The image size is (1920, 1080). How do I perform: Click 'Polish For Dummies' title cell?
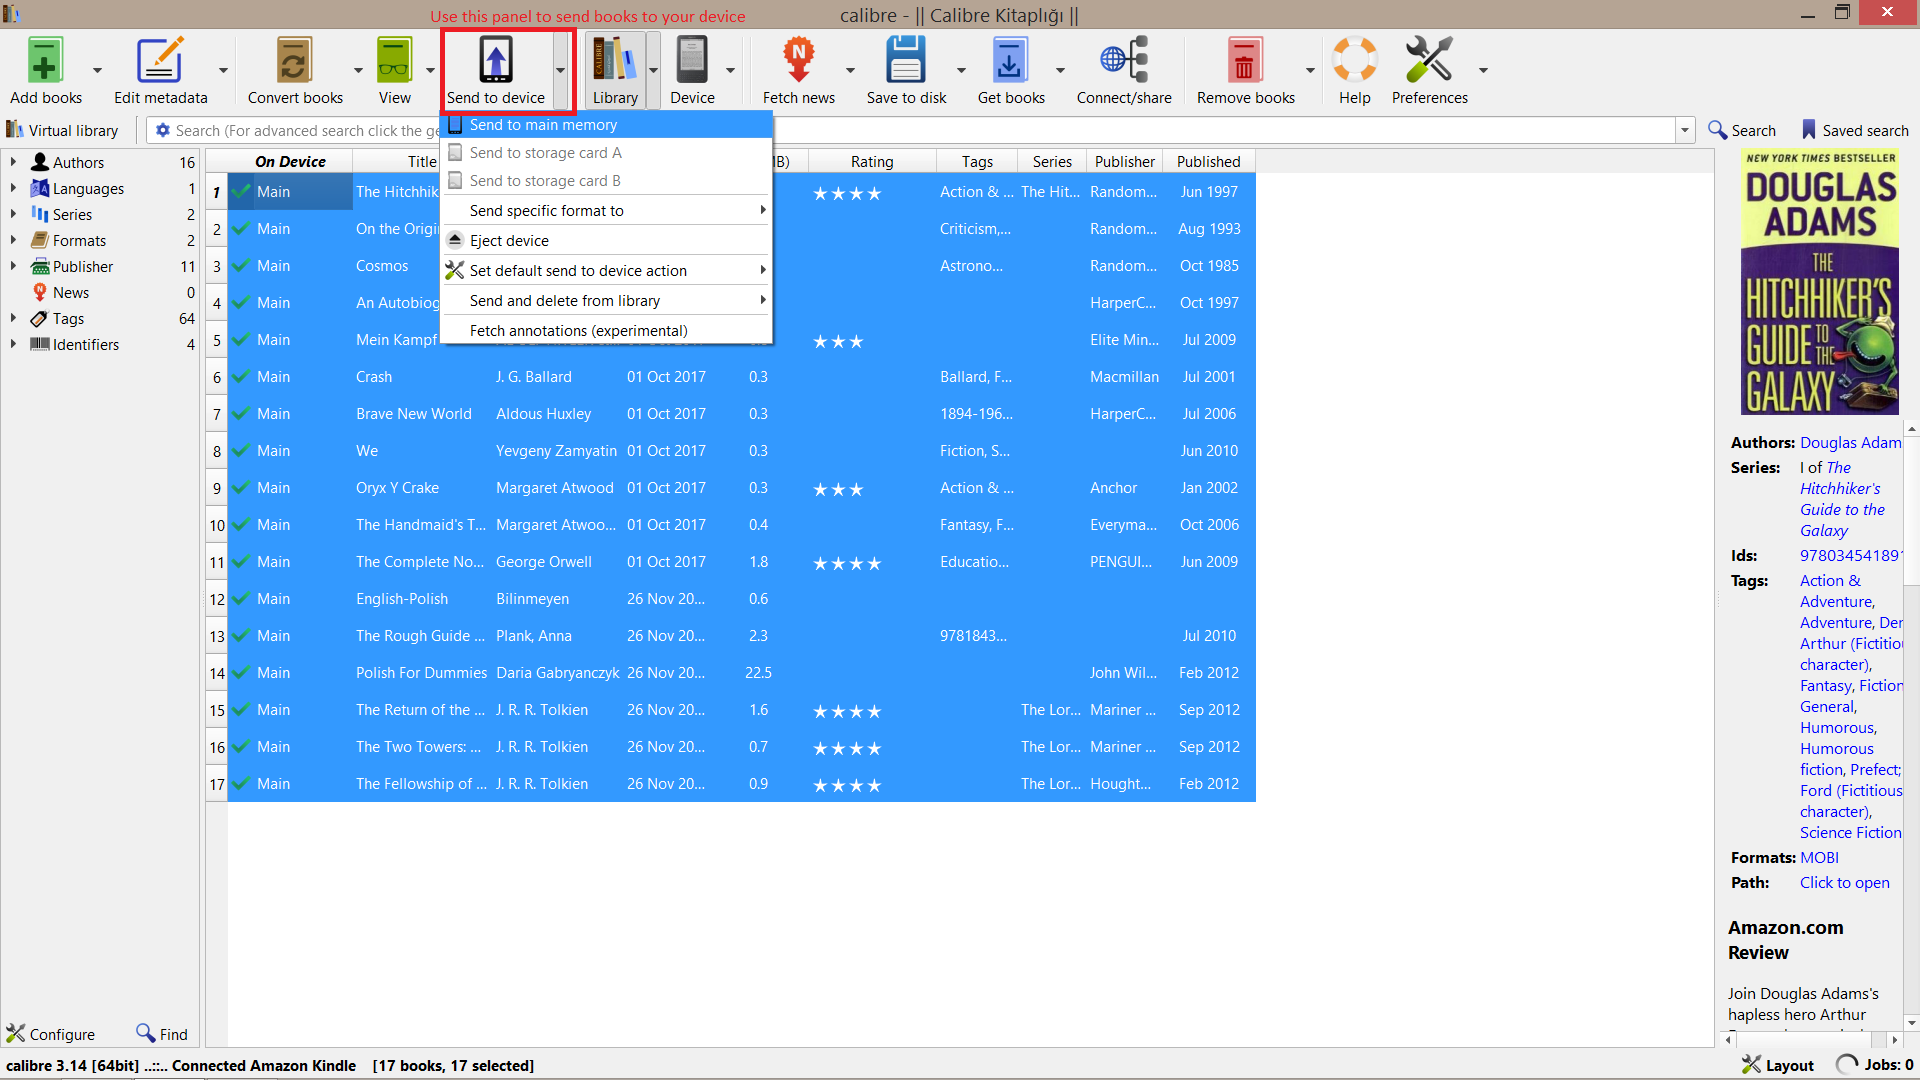pos(421,673)
